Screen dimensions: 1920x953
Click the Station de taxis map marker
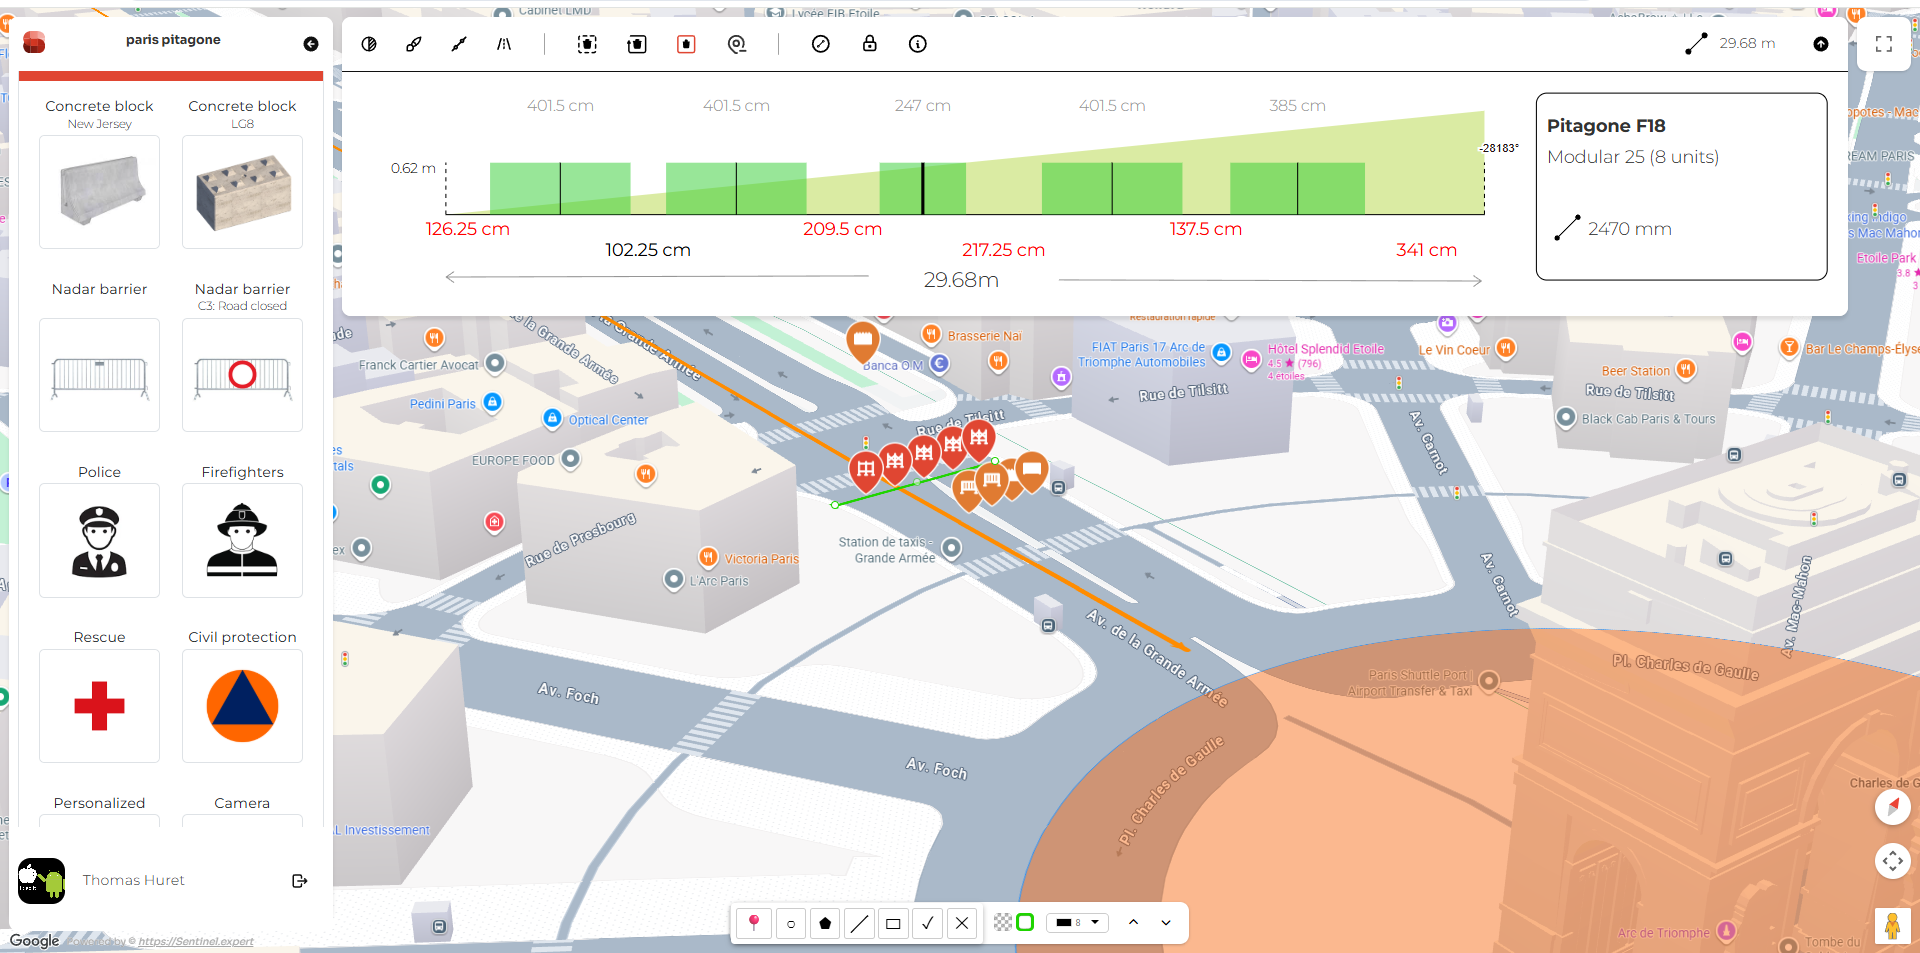coord(952,548)
